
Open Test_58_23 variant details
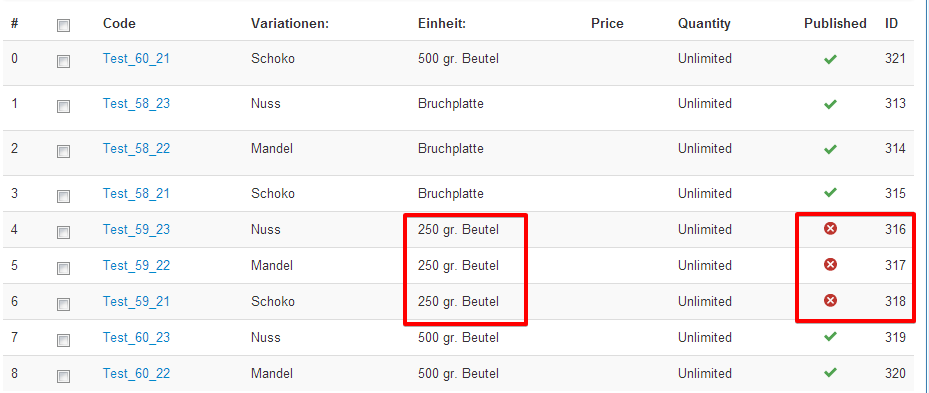click(x=136, y=104)
